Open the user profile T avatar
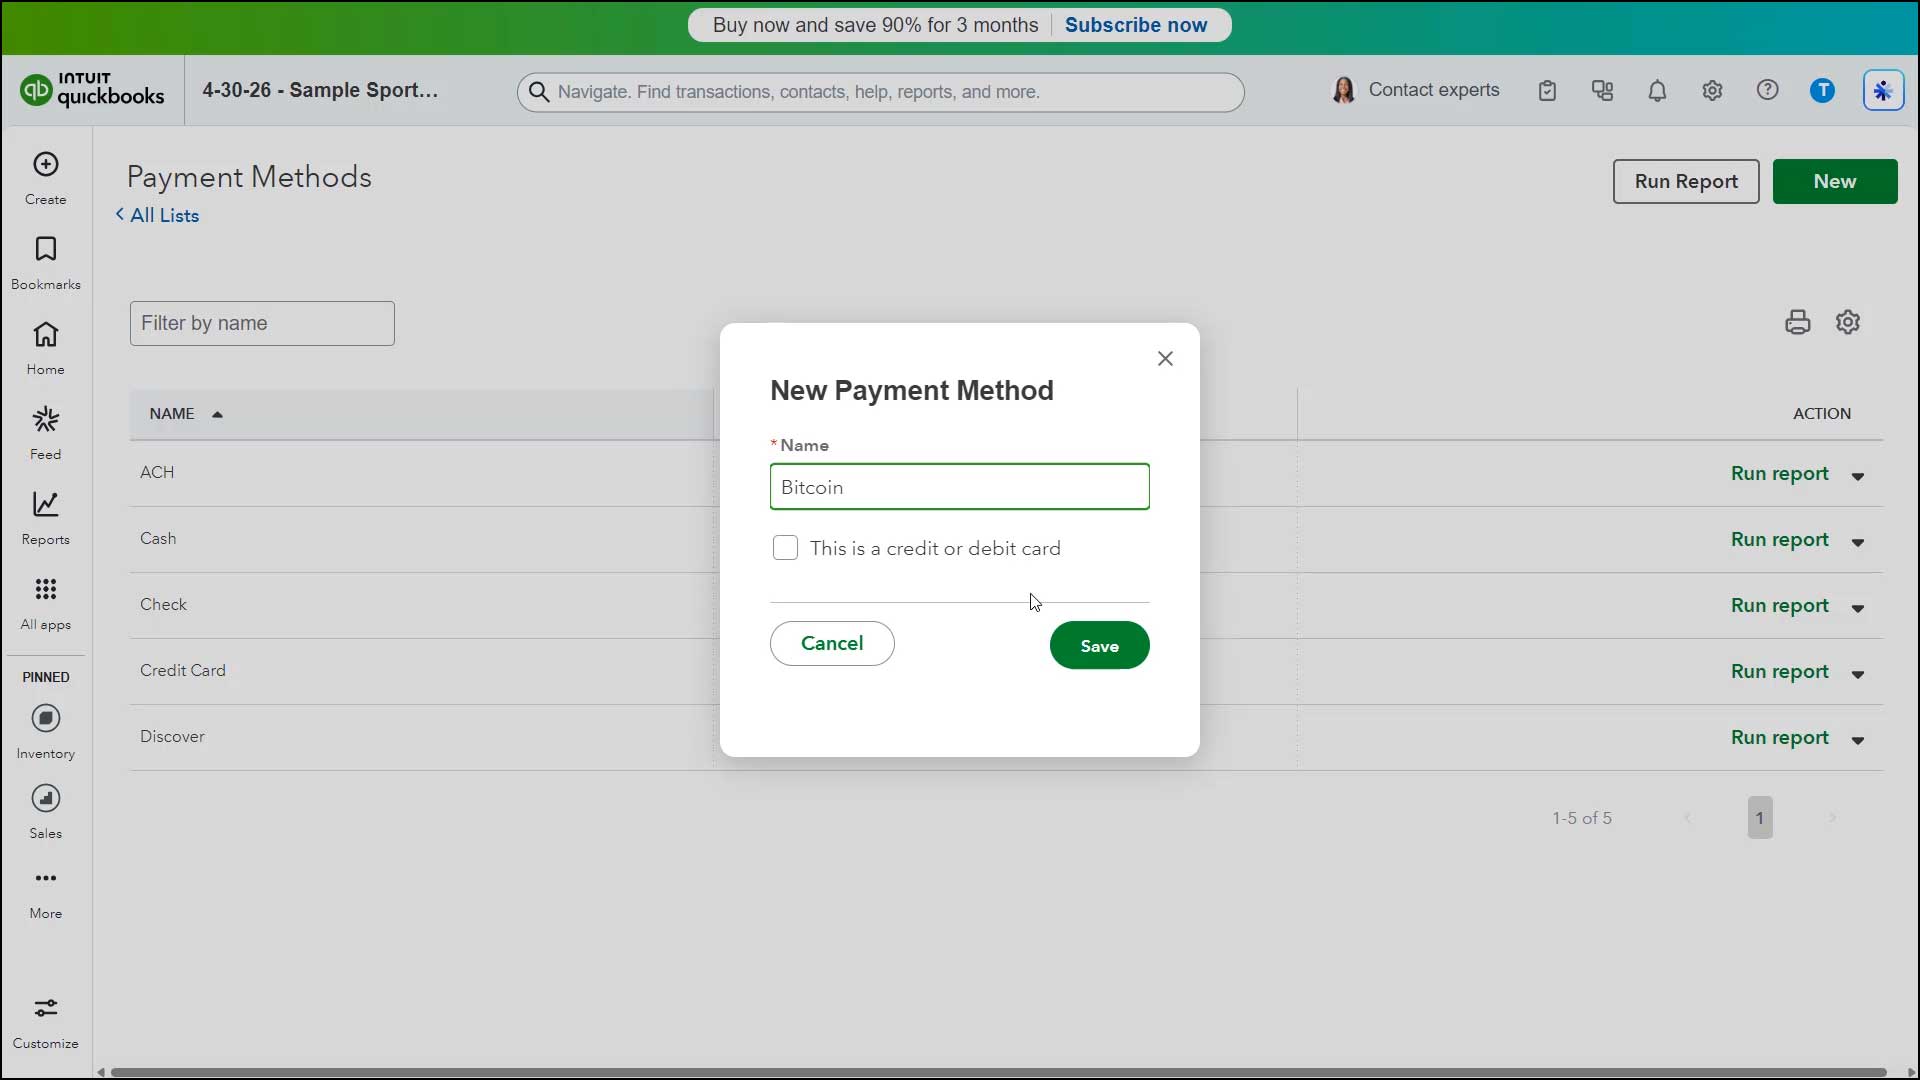 1823,91
